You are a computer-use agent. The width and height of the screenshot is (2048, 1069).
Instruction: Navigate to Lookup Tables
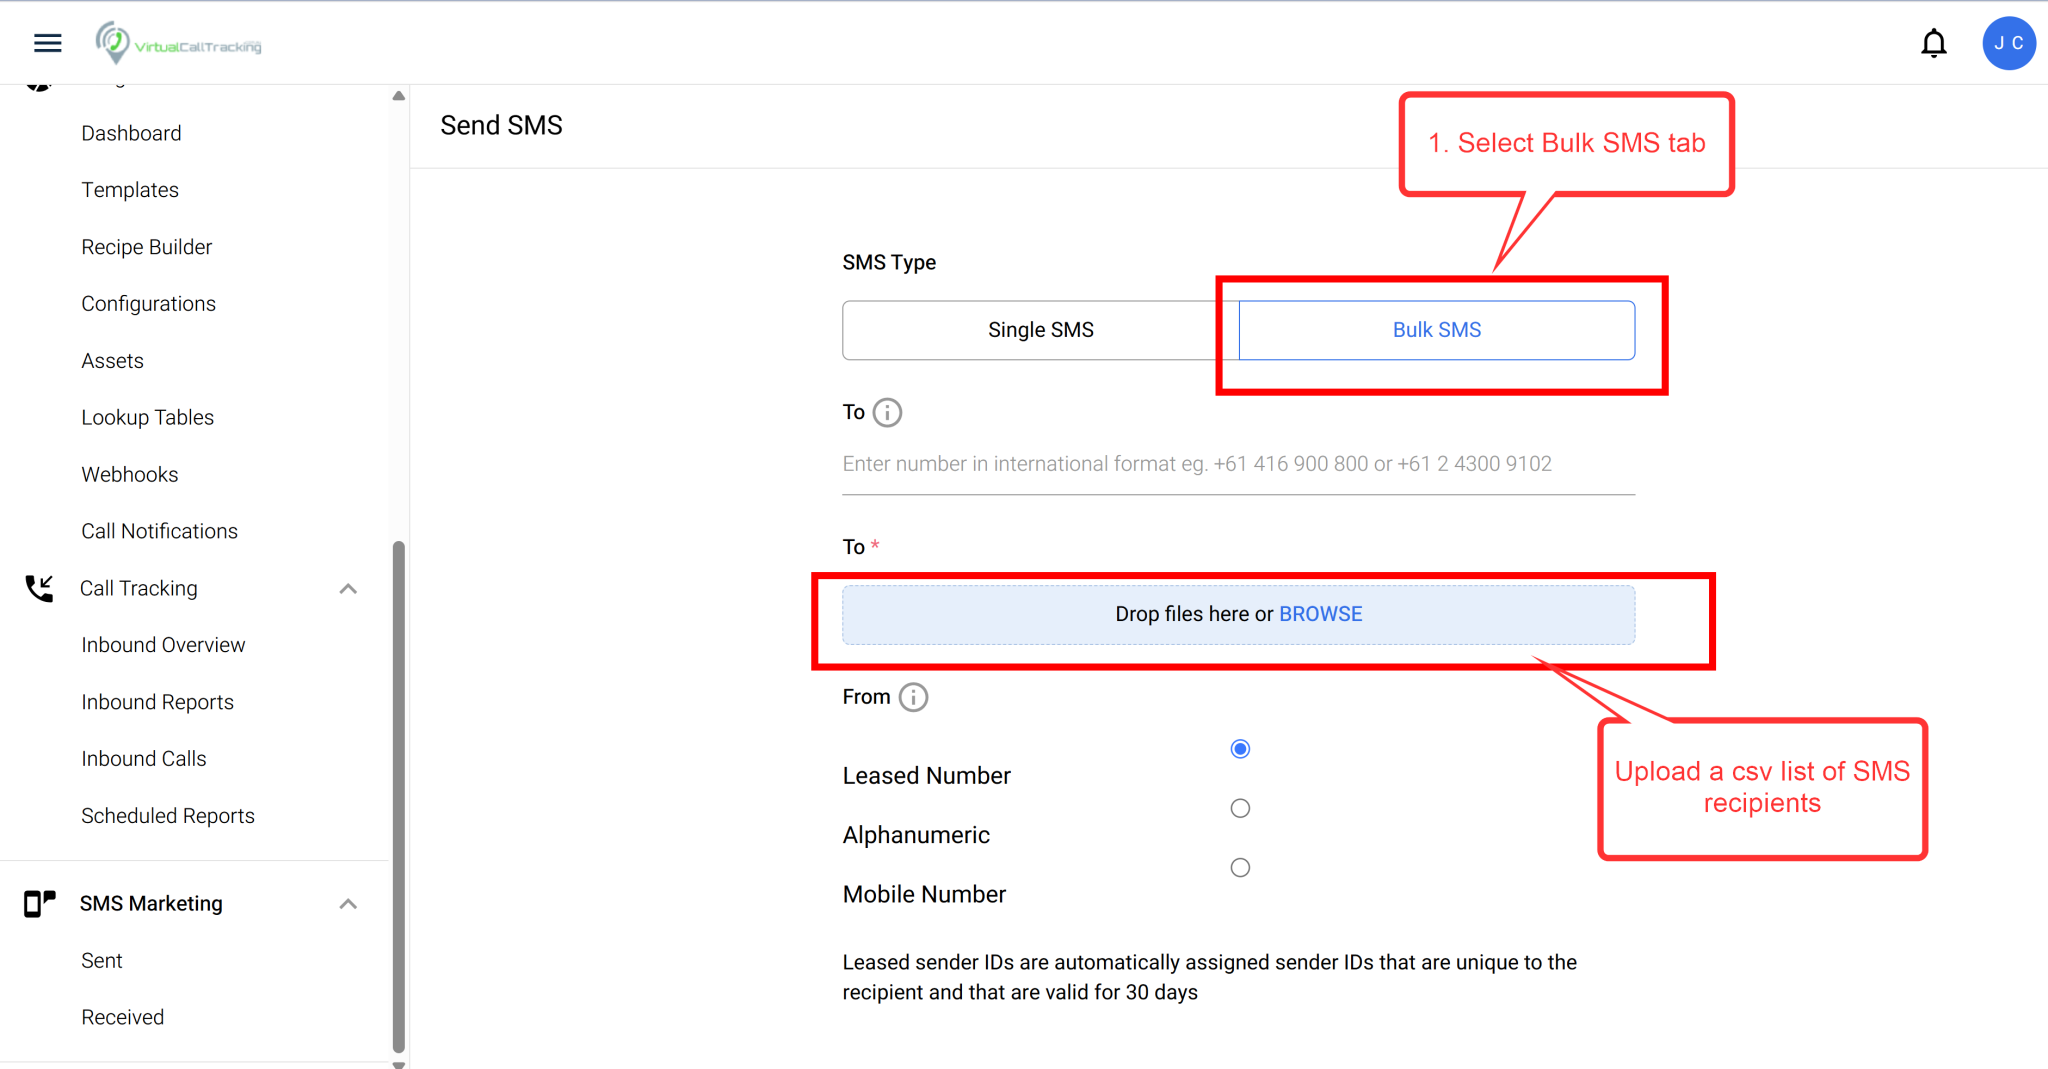[148, 417]
